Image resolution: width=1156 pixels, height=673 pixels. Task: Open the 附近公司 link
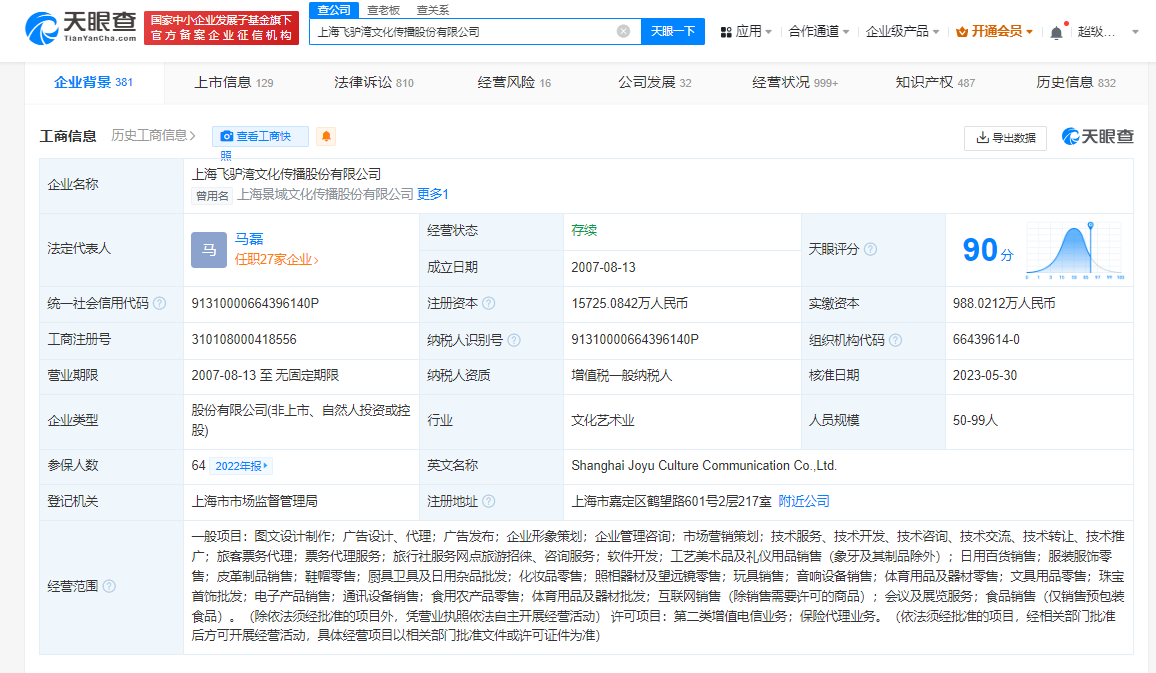pos(804,501)
